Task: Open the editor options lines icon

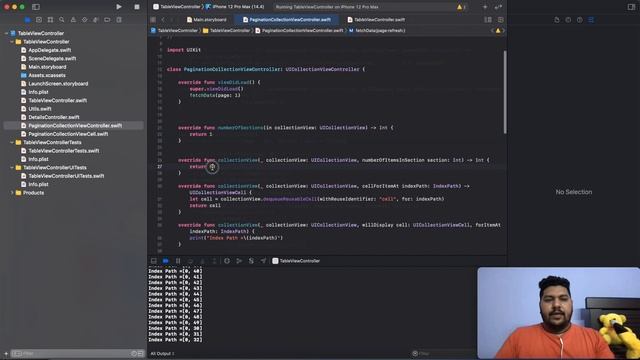Action: (x=488, y=20)
